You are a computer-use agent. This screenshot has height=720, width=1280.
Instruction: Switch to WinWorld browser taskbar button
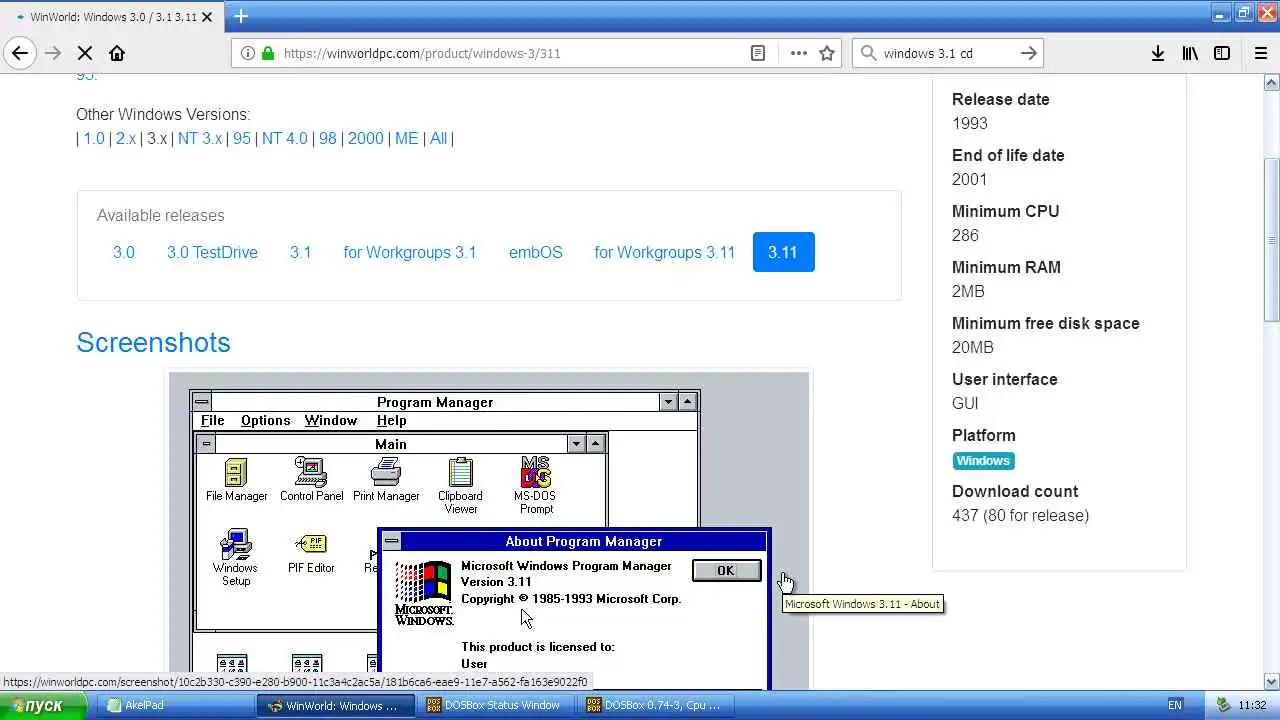click(x=337, y=705)
